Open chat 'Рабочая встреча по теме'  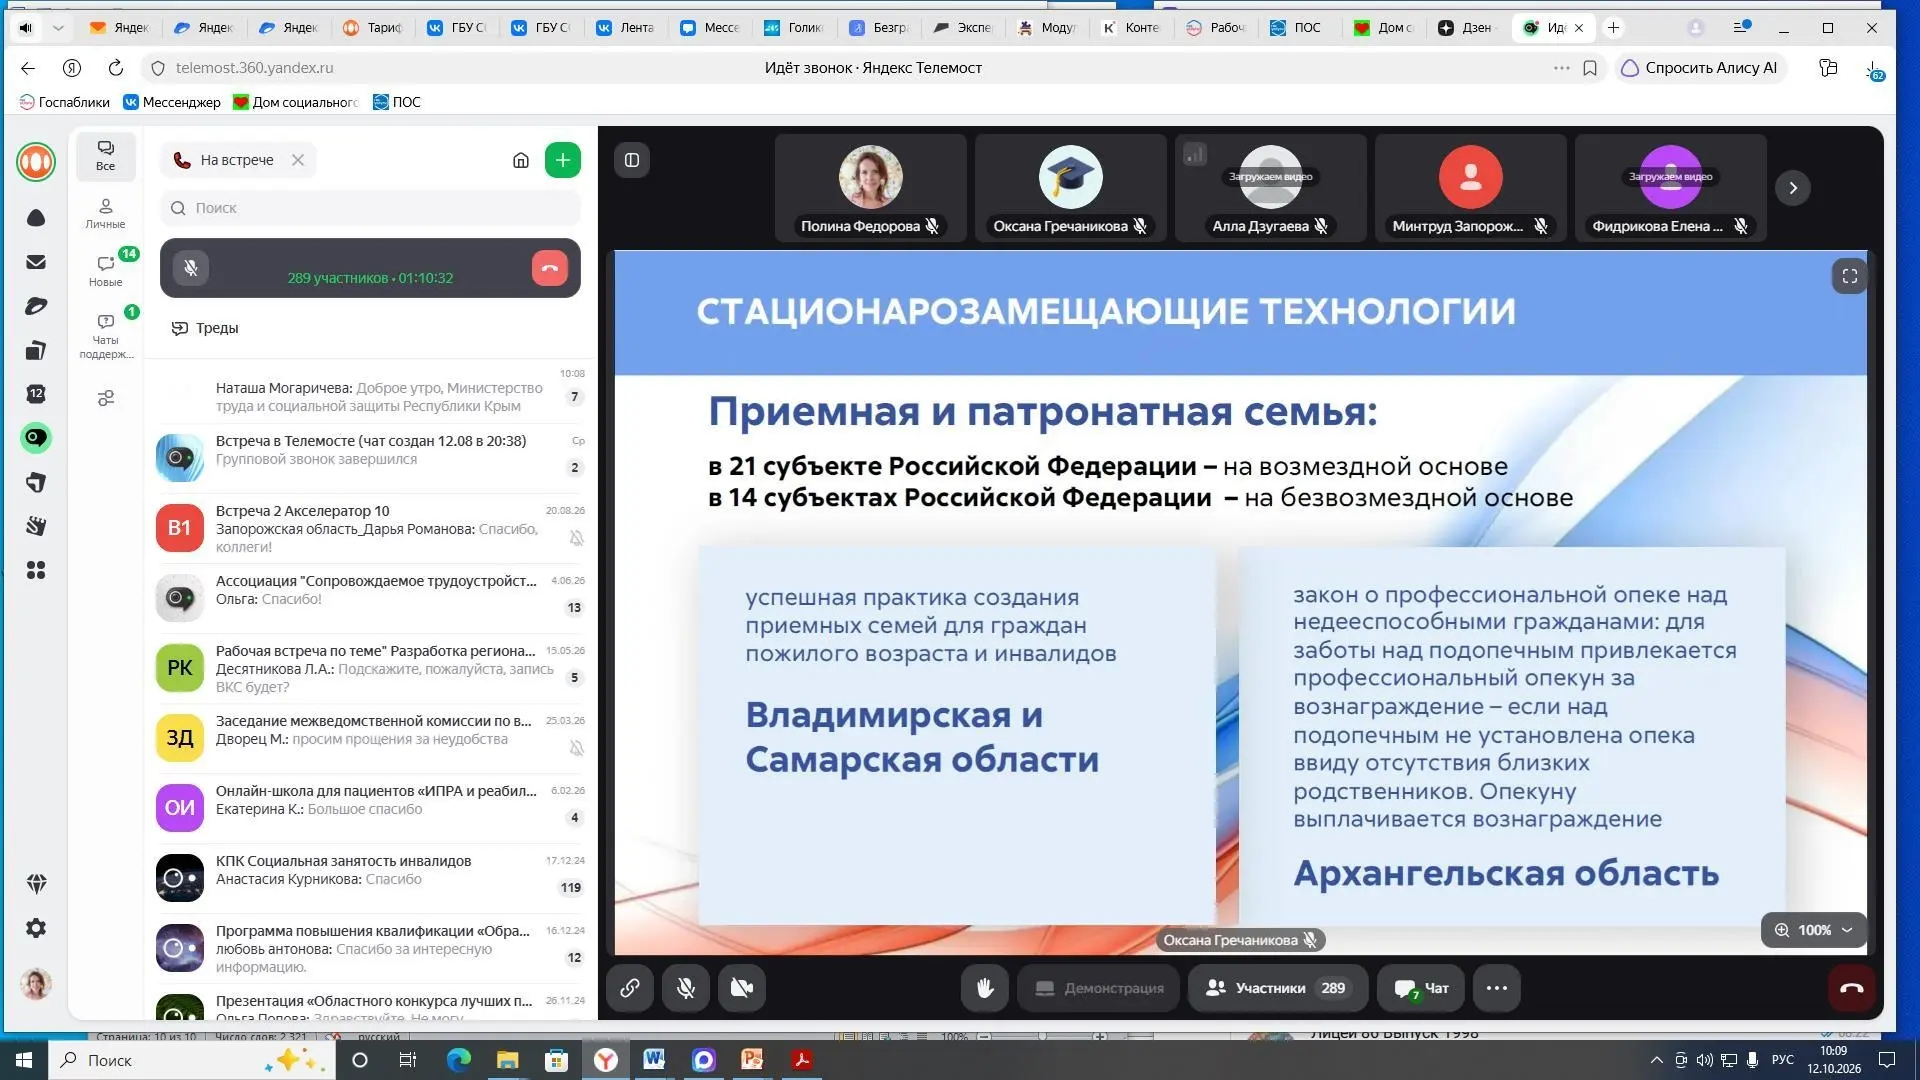[x=370, y=668]
